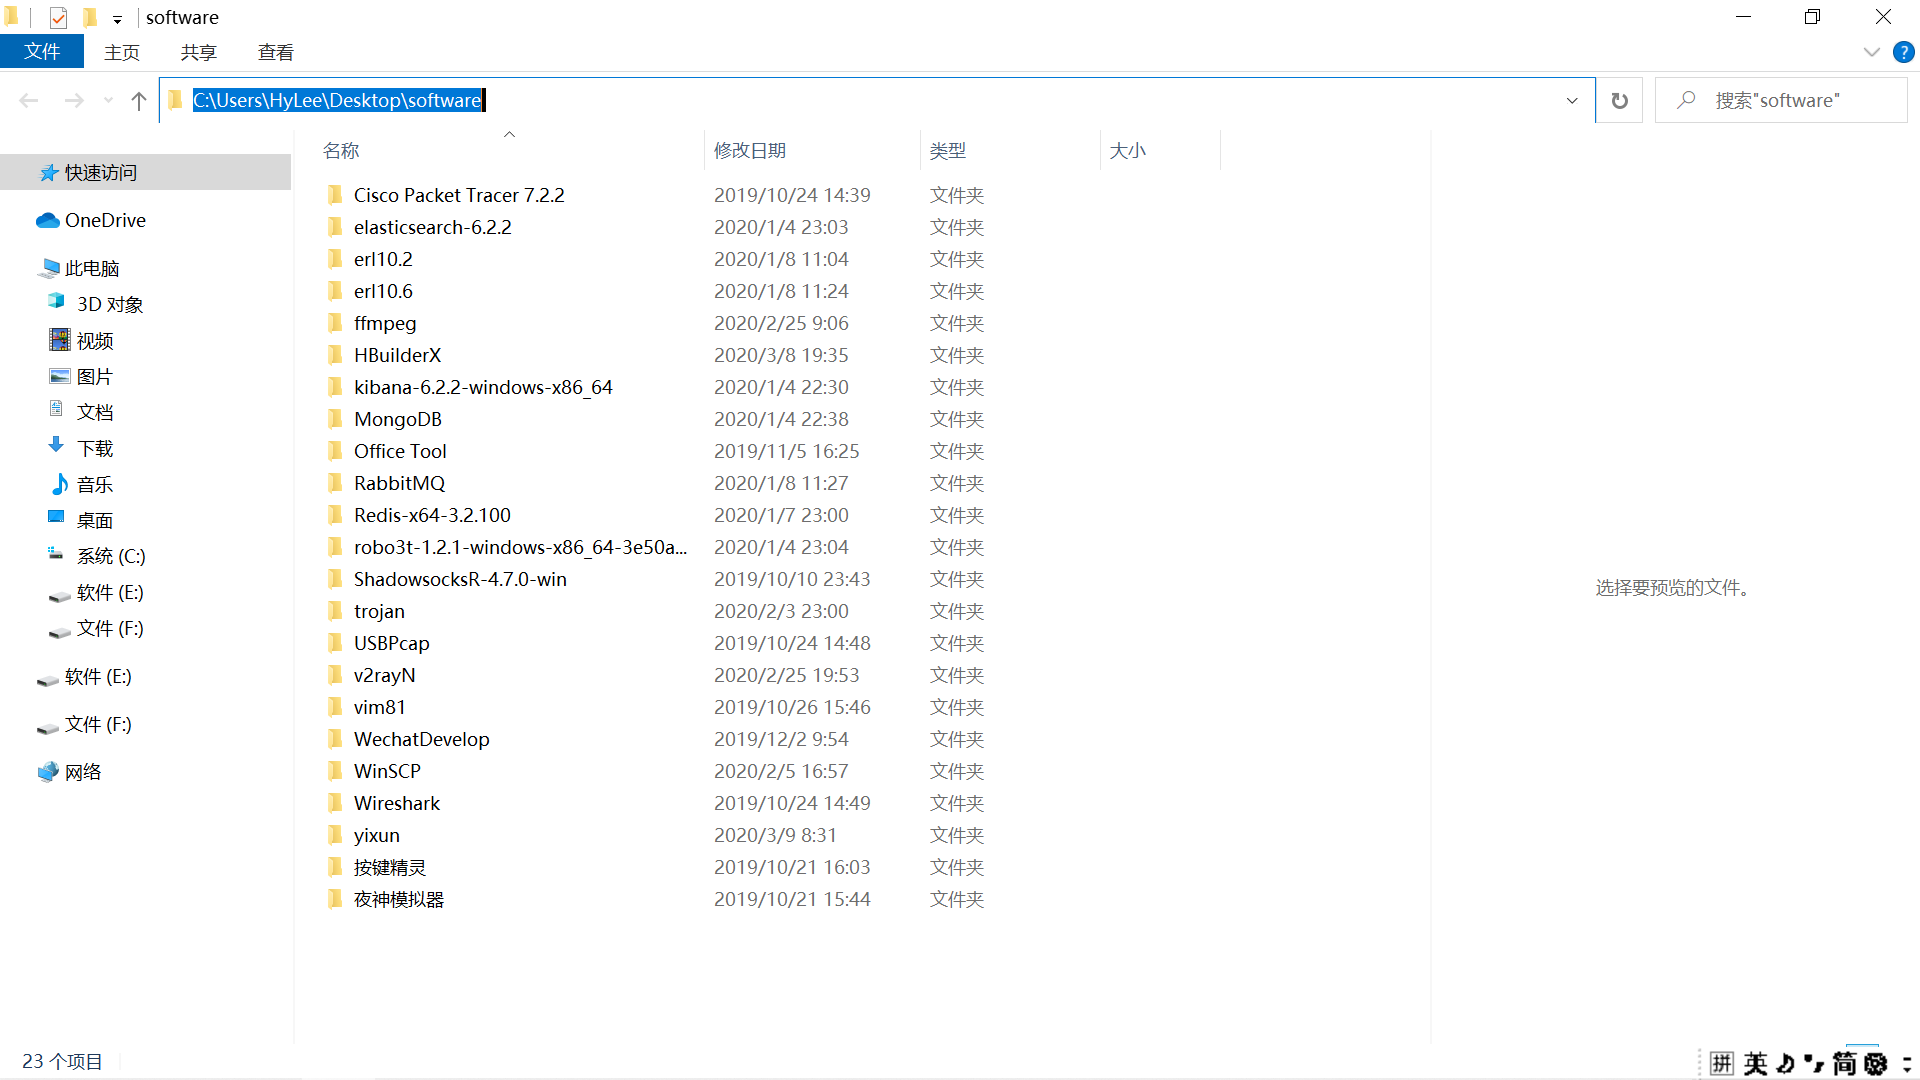Click the up-directory arrow button
Screen dimensions: 1920x1080
139,100
